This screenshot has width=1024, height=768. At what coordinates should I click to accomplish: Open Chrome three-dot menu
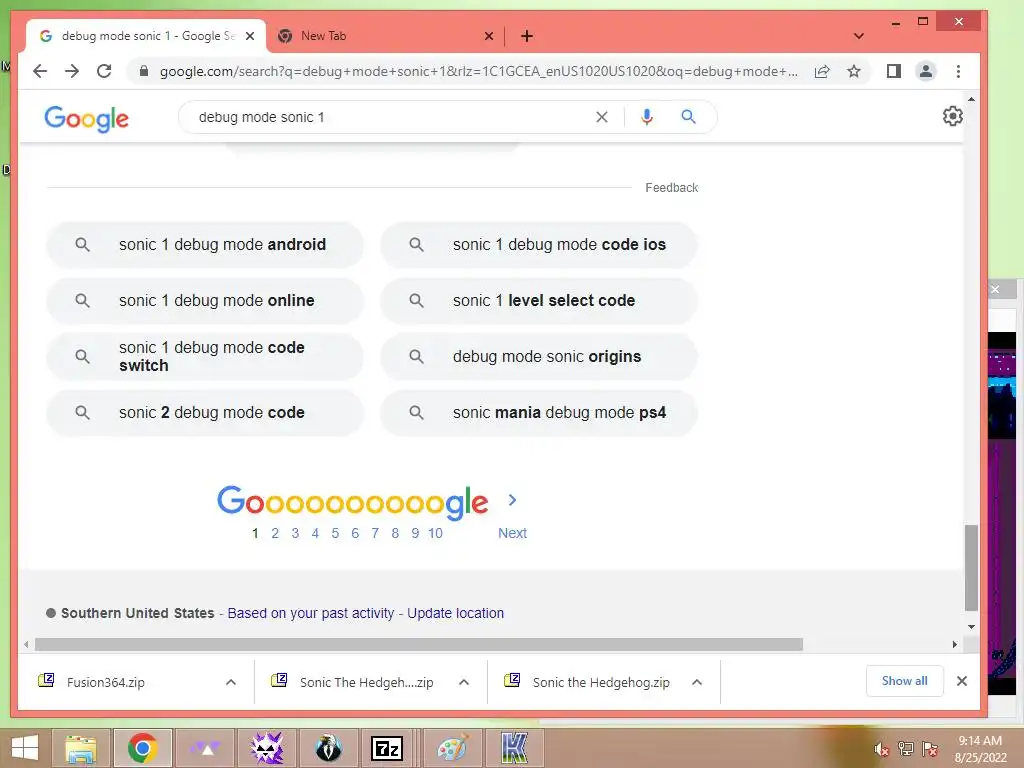[x=958, y=71]
